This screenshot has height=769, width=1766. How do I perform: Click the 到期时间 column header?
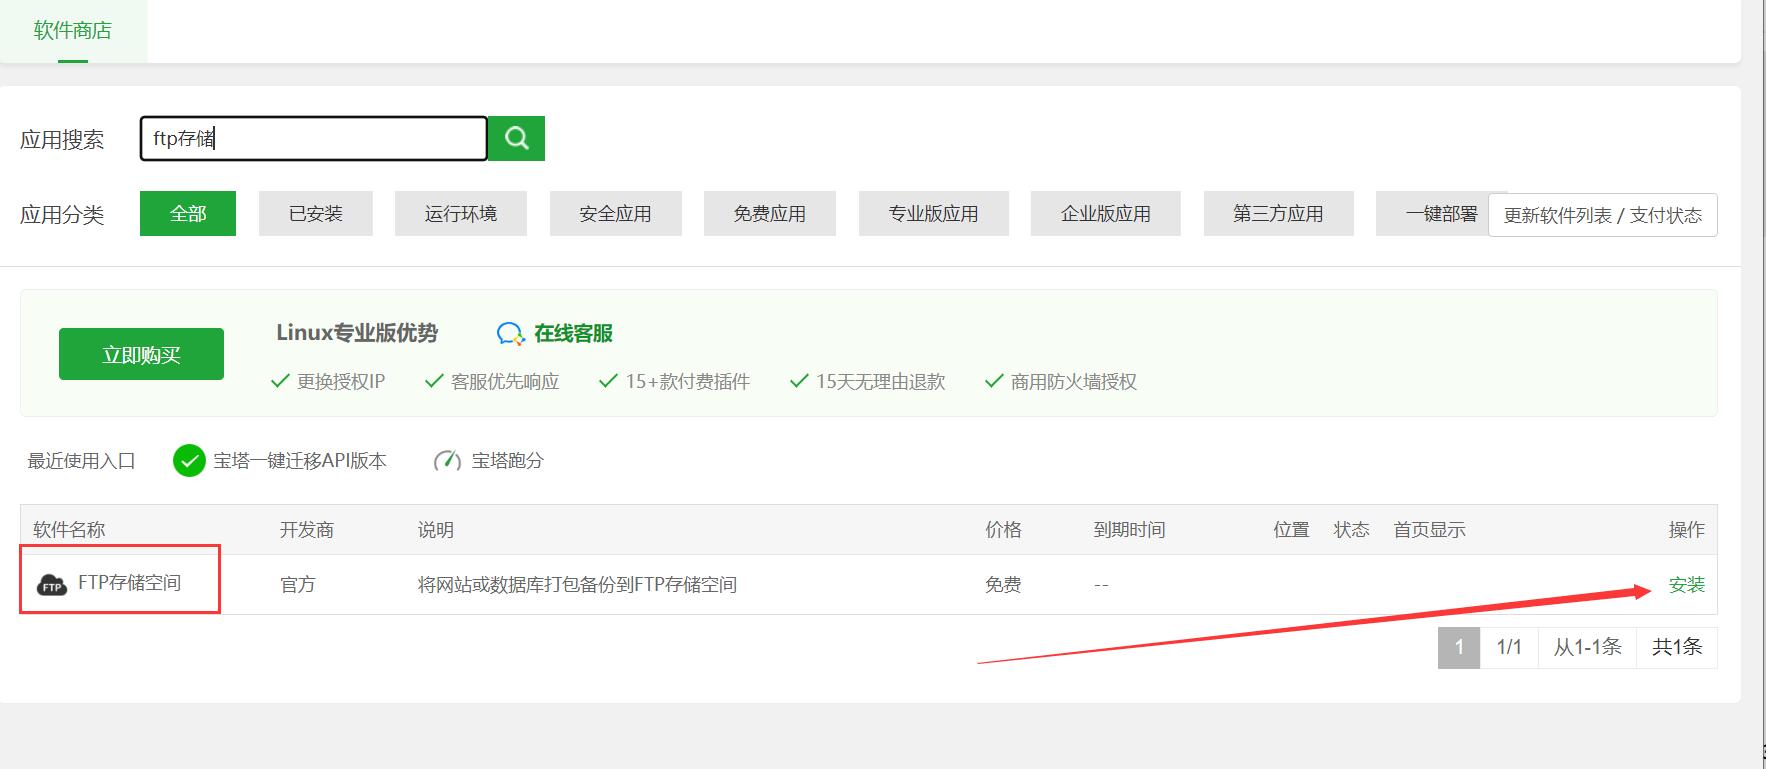click(1130, 530)
